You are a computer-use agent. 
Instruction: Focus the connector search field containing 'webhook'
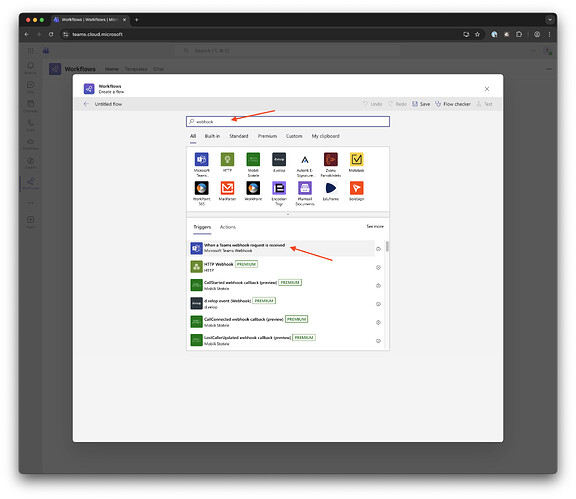coord(288,121)
